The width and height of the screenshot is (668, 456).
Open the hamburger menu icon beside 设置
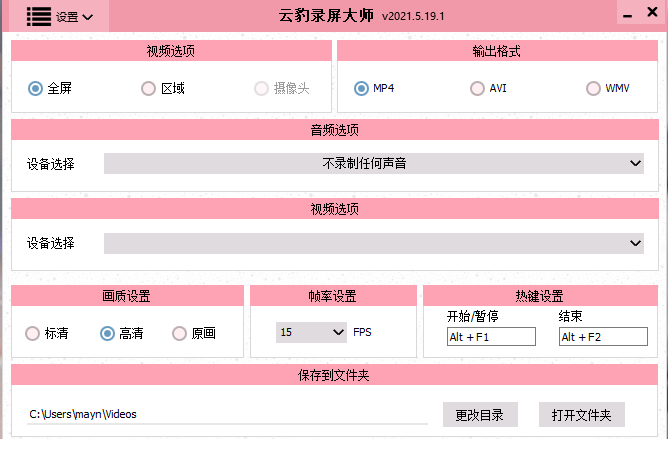[39, 17]
